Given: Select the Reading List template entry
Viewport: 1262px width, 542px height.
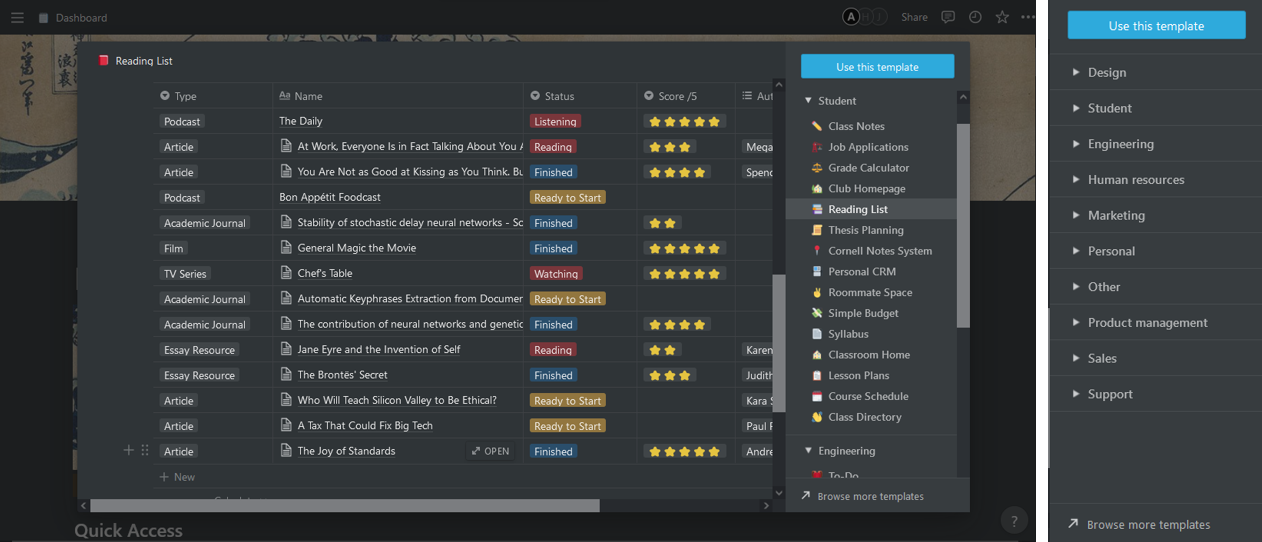Looking at the screenshot, I should (871, 209).
